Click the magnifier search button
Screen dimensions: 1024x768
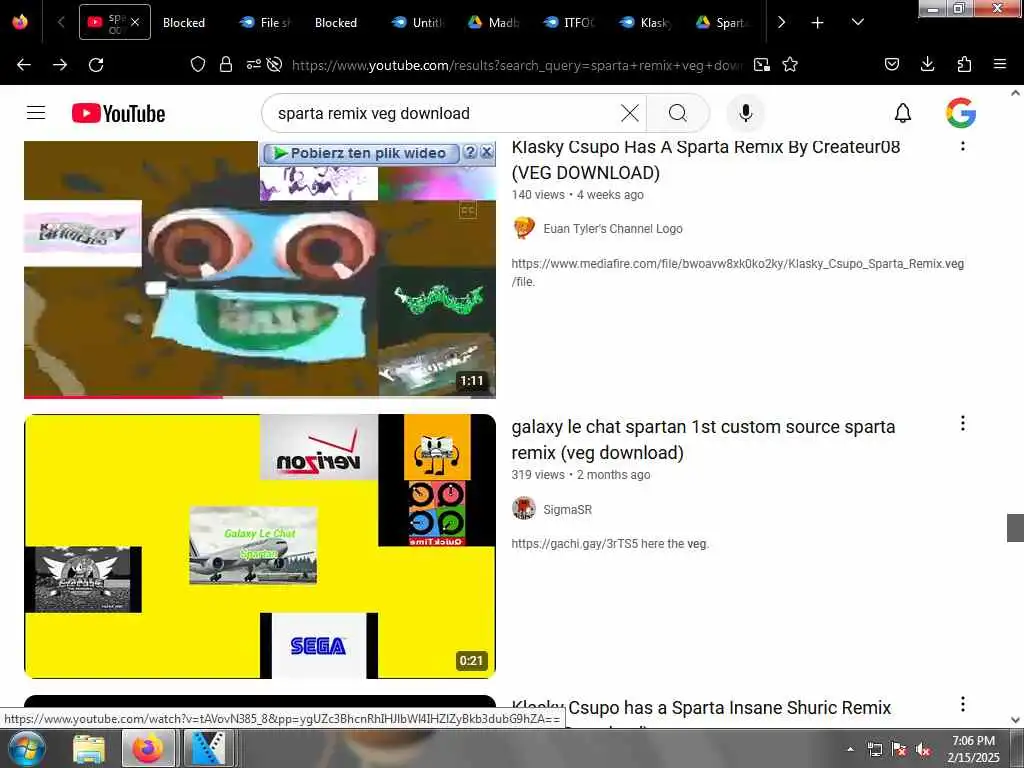point(678,113)
